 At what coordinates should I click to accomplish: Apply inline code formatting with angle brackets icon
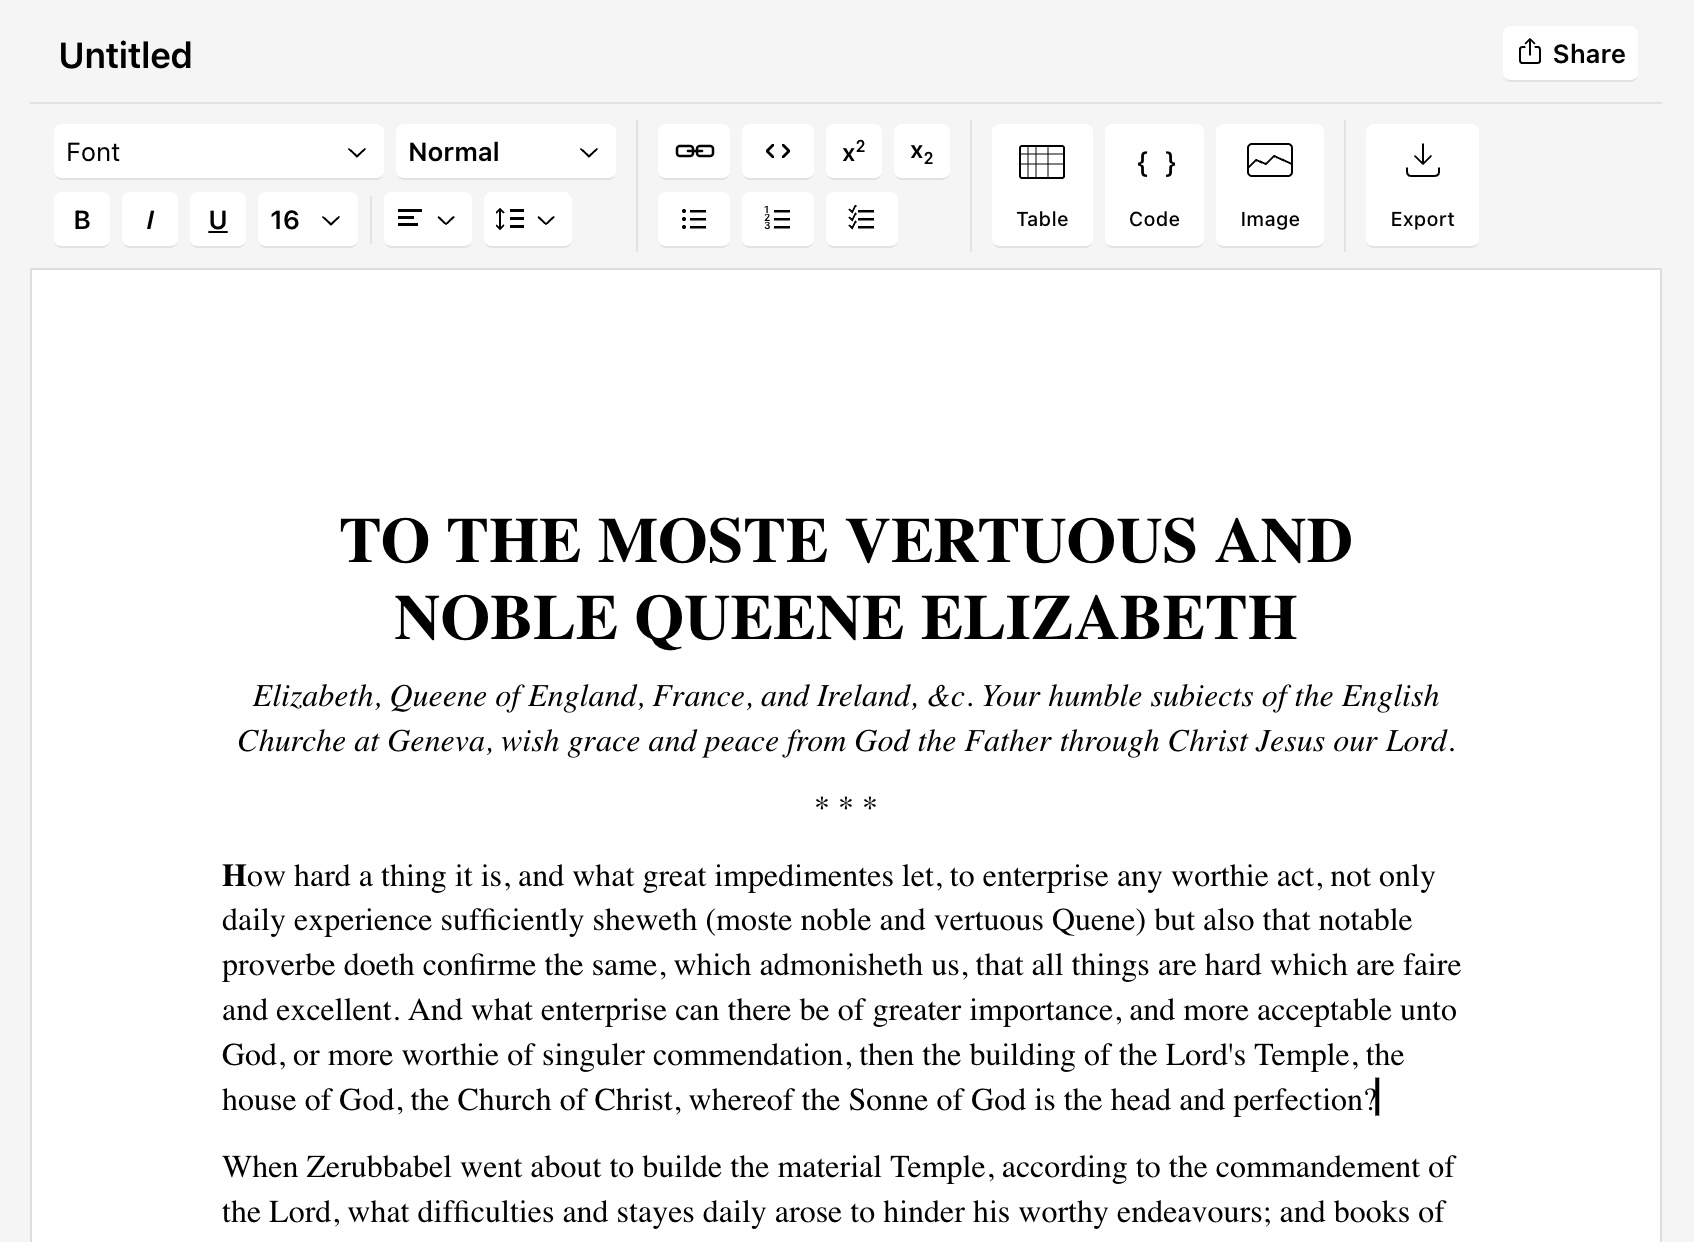(x=777, y=152)
